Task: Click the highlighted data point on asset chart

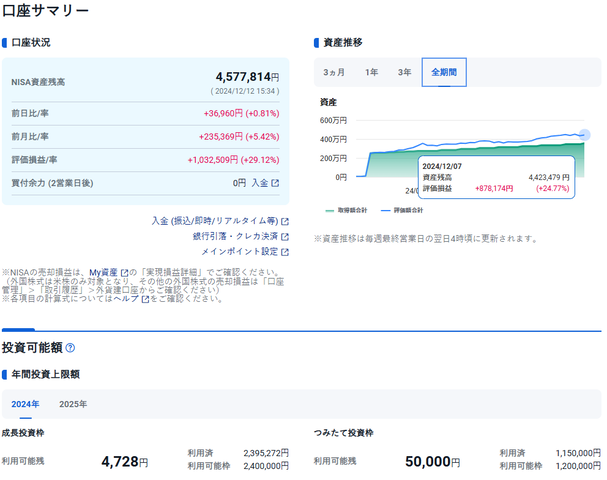Action: point(584,135)
